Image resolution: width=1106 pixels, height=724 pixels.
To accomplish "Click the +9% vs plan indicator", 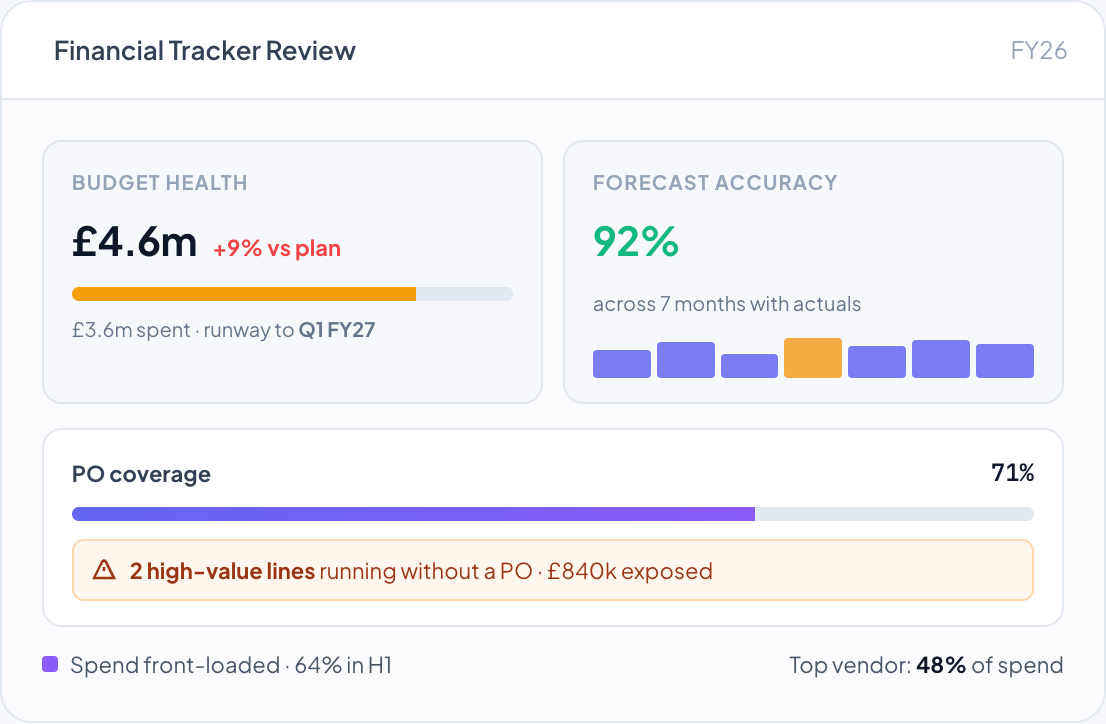I will pyautogui.click(x=277, y=248).
